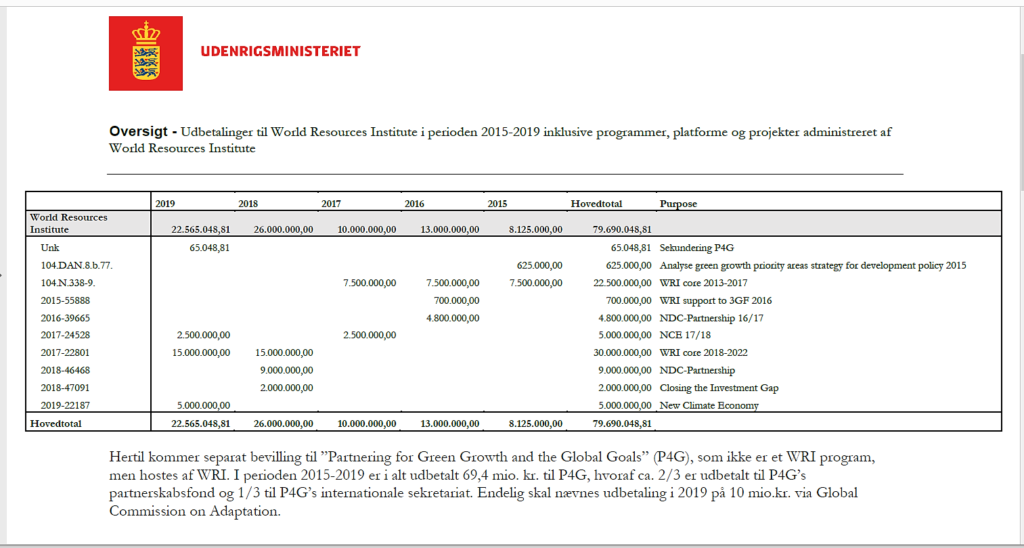Click purpose 'Closing the Investment Gap'
The width and height of the screenshot is (1024, 548).
(x=719, y=388)
